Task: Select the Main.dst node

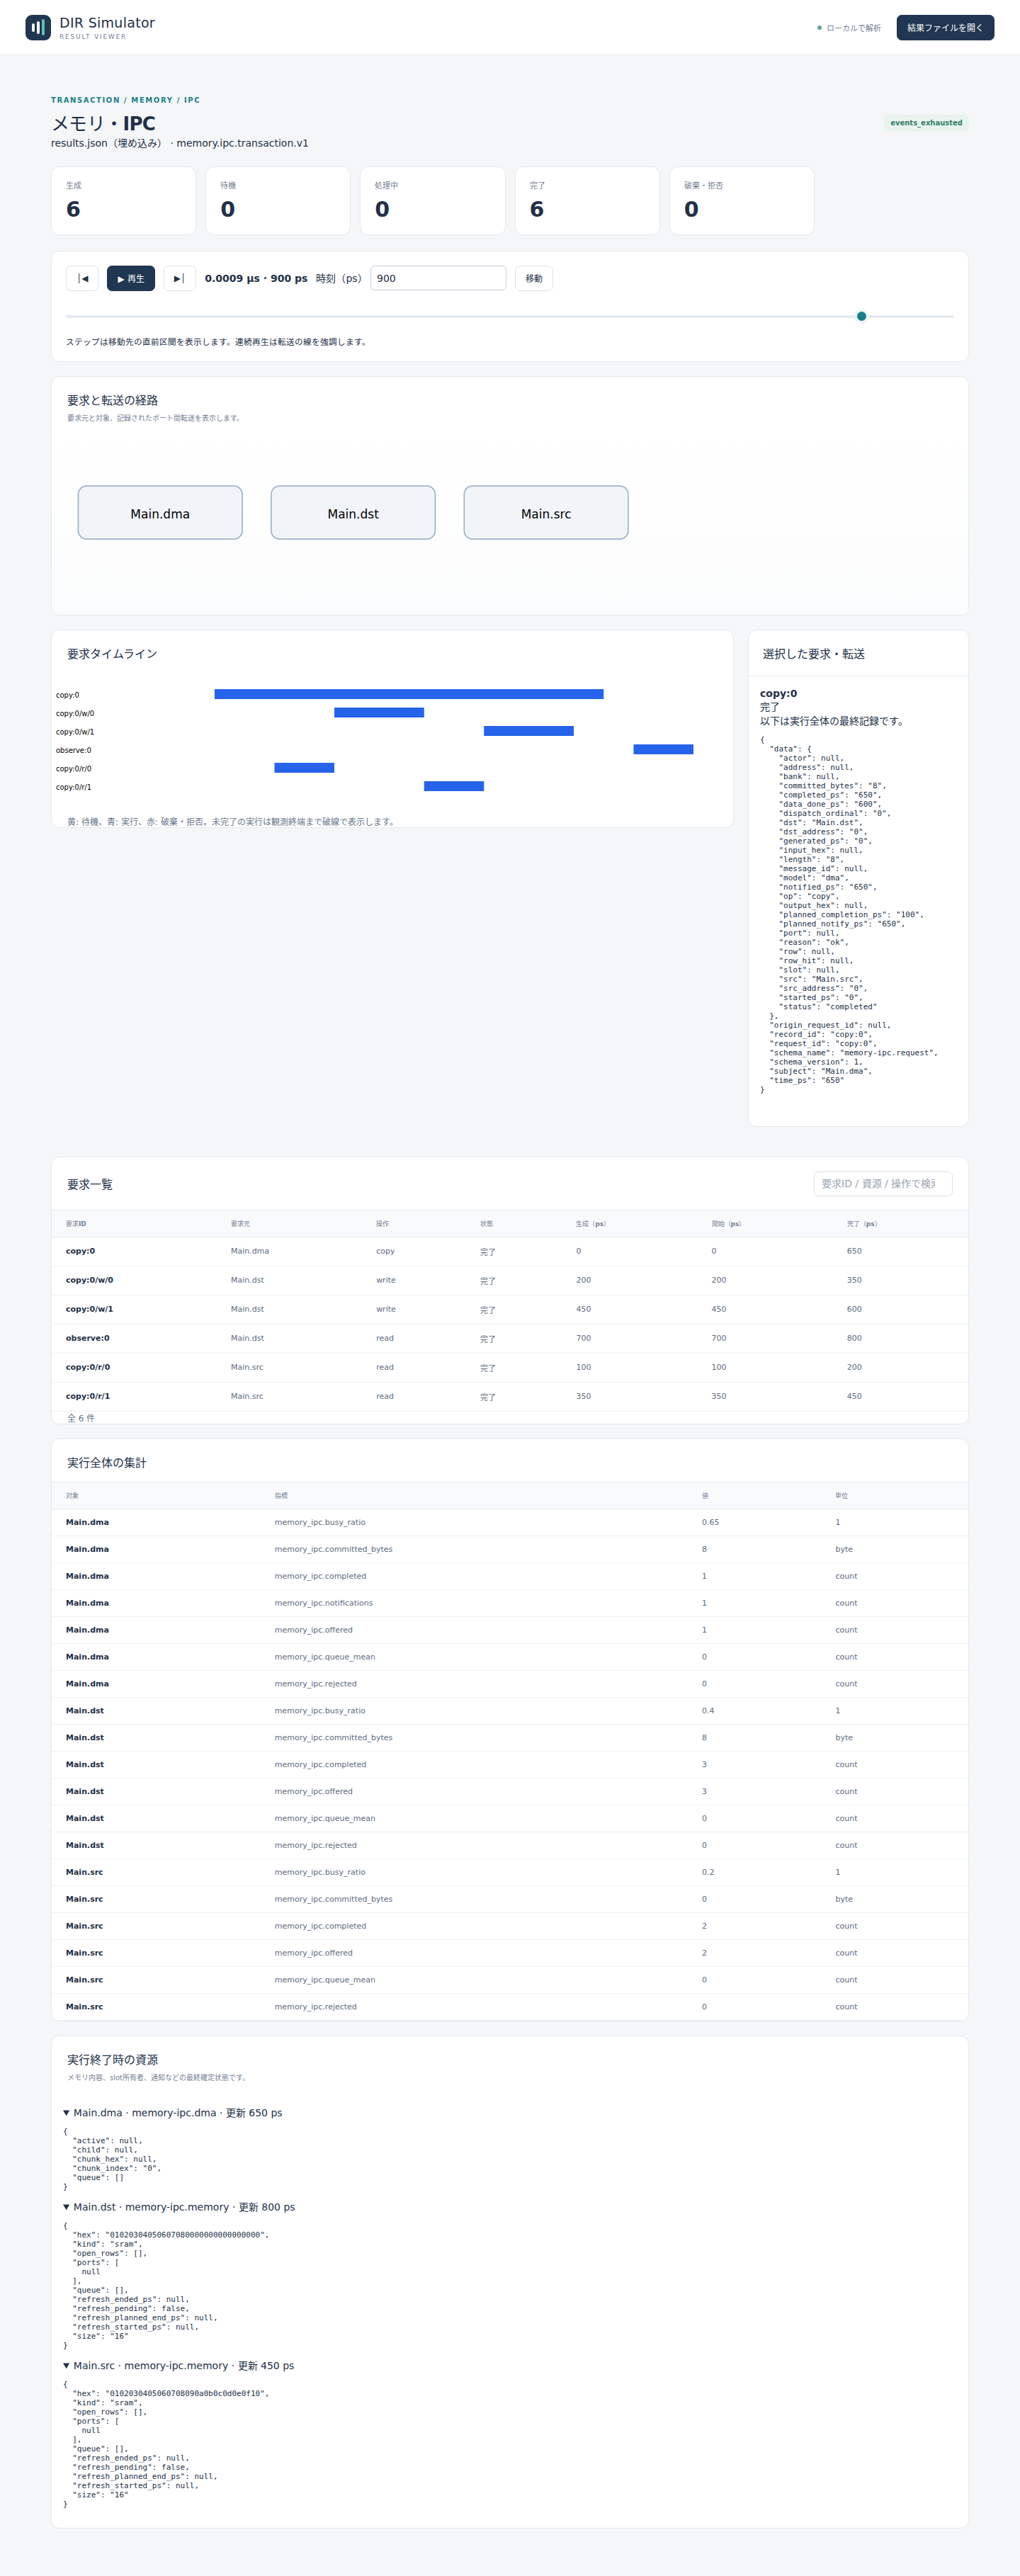Action: coord(353,513)
